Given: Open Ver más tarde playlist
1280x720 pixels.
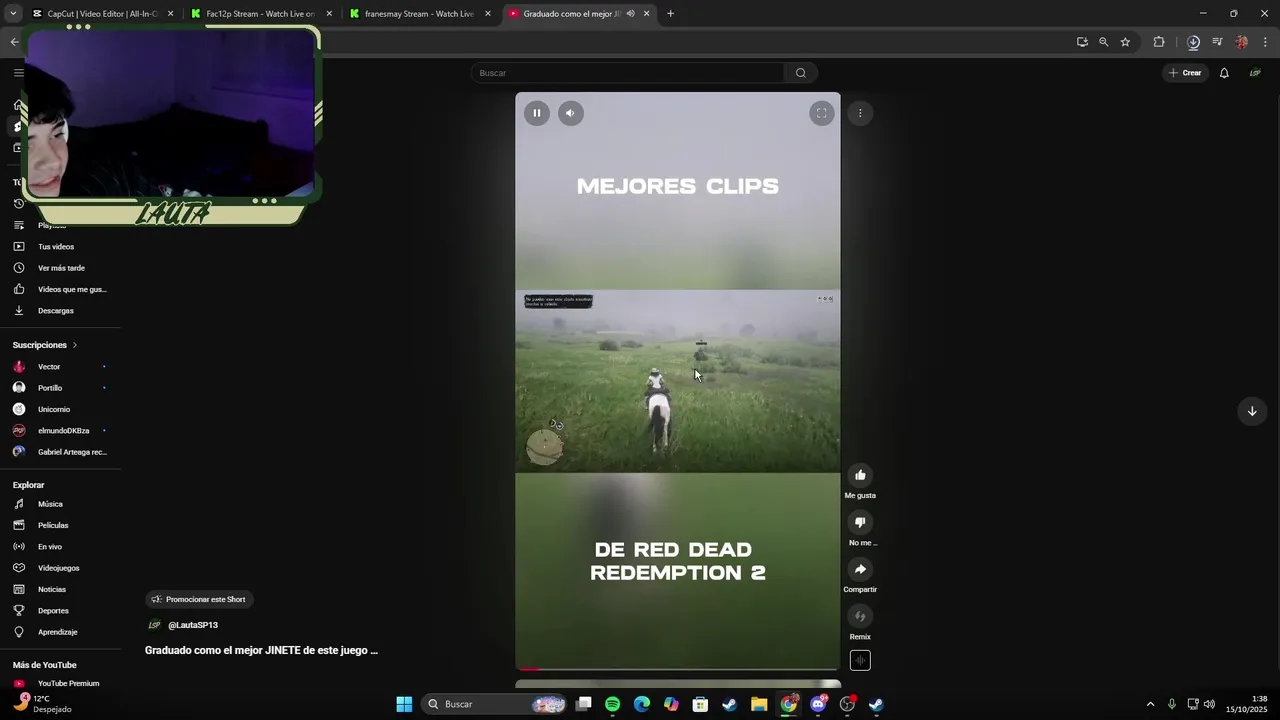Looking at the screenshot, I should click(x=60, y=268).
